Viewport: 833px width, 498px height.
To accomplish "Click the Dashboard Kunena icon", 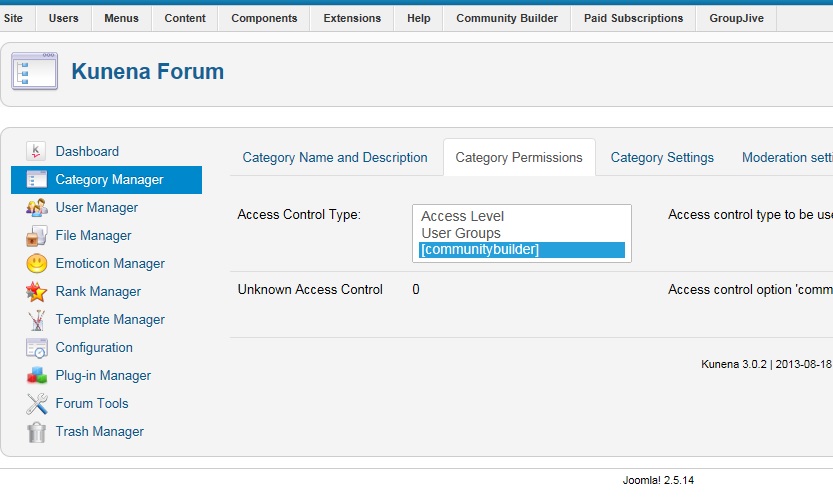I will (36, 151).
